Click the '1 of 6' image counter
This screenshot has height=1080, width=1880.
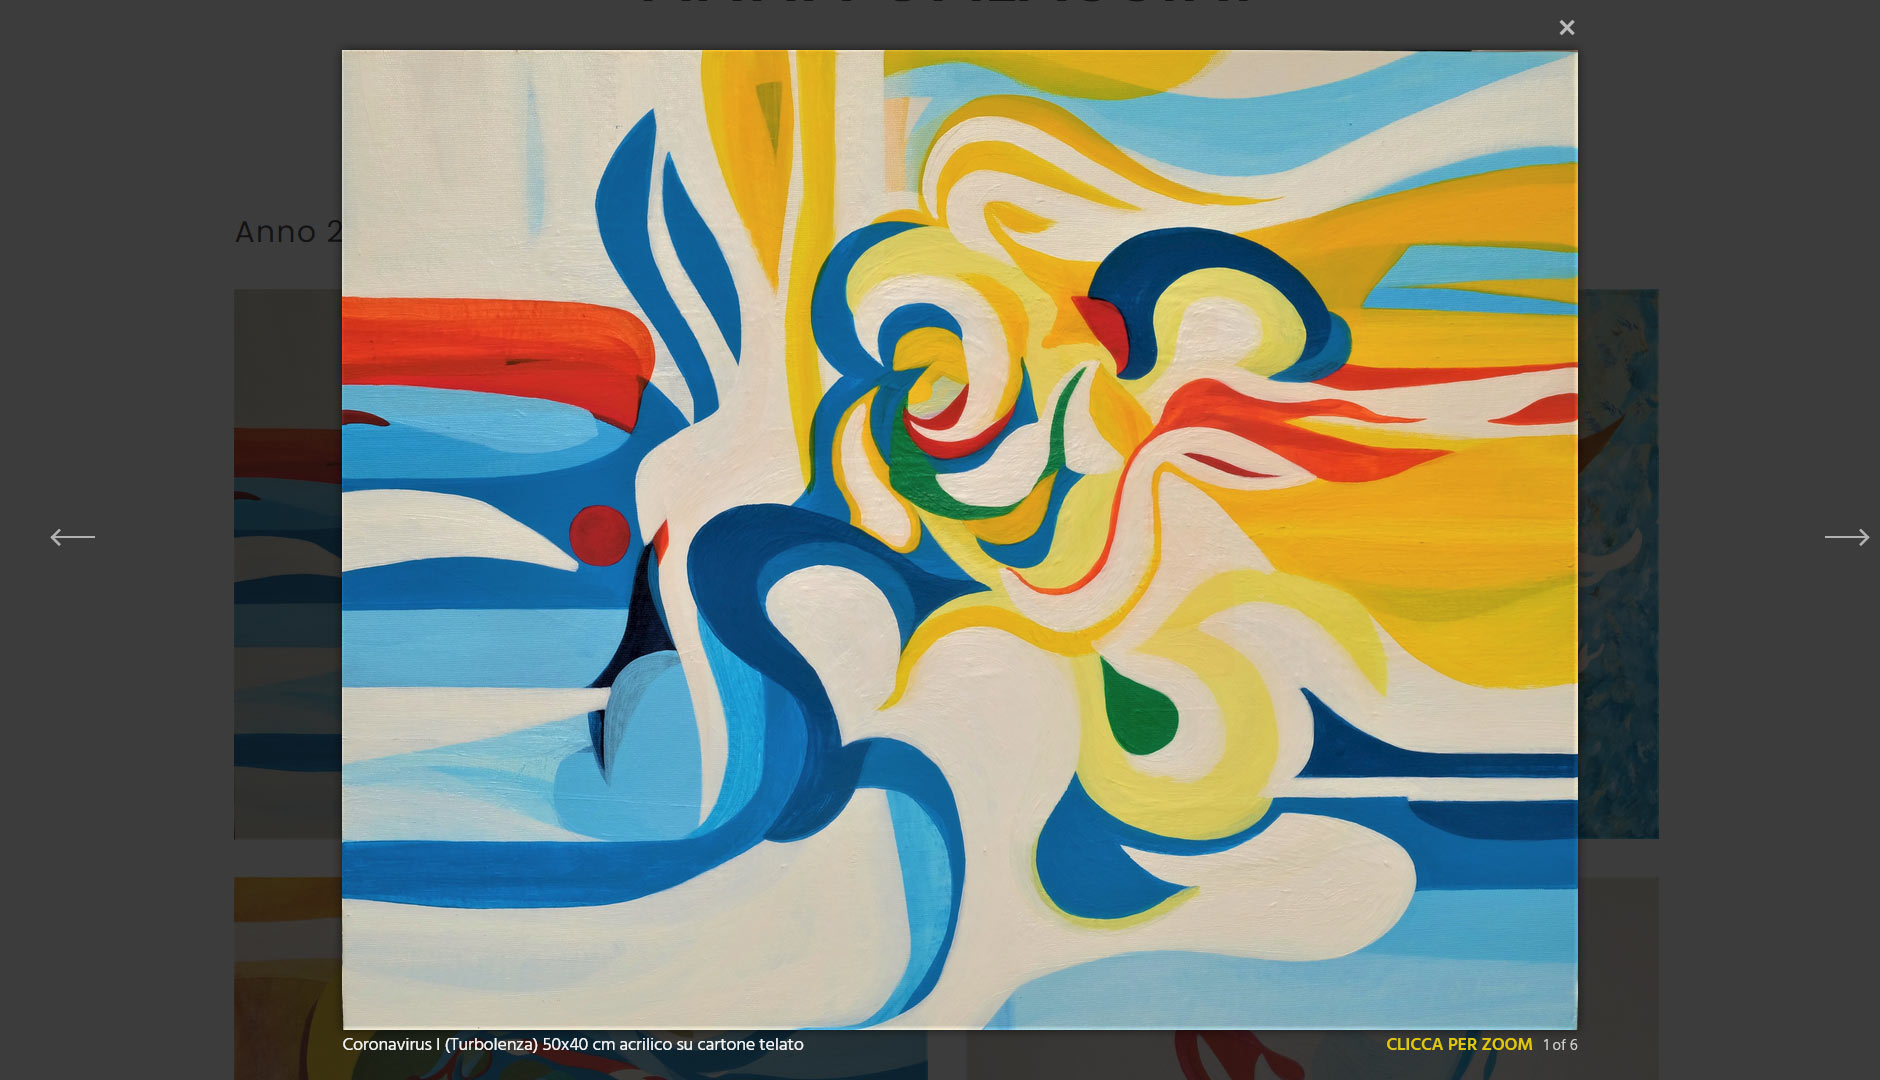tap(1560, 1045)
